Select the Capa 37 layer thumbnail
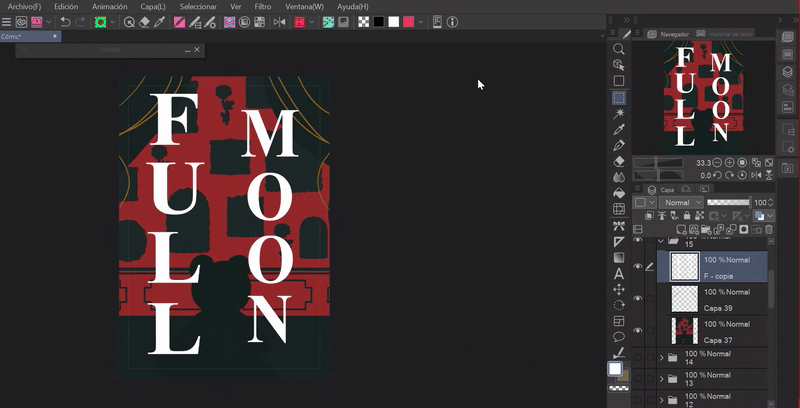The width and height of the screenshot is (800, 408). click(684, 329)
